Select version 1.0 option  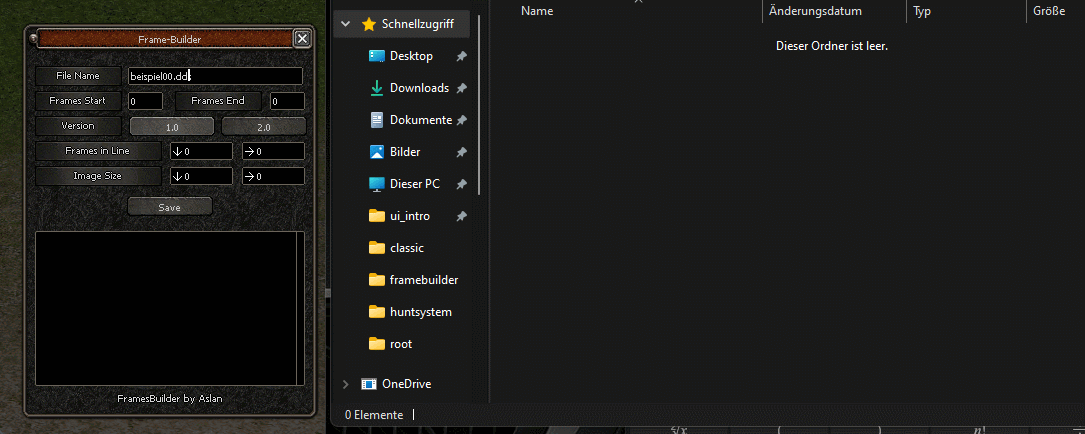pos(172,127)
